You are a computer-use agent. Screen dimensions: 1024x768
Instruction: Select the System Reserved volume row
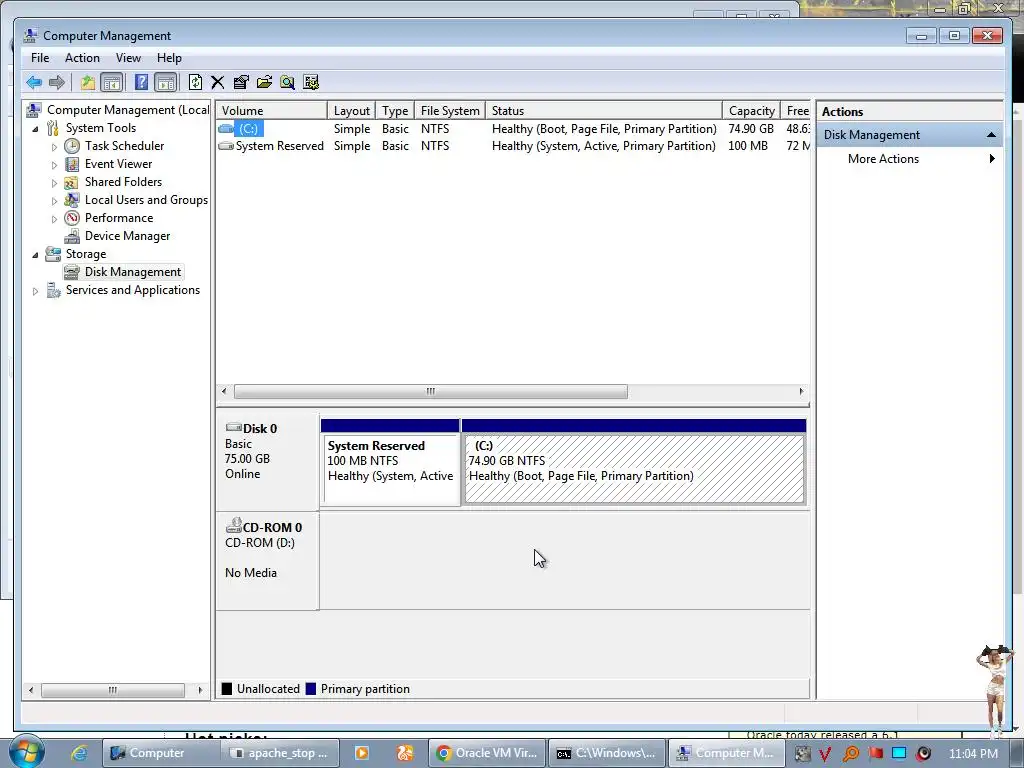(x=513, y=146)
